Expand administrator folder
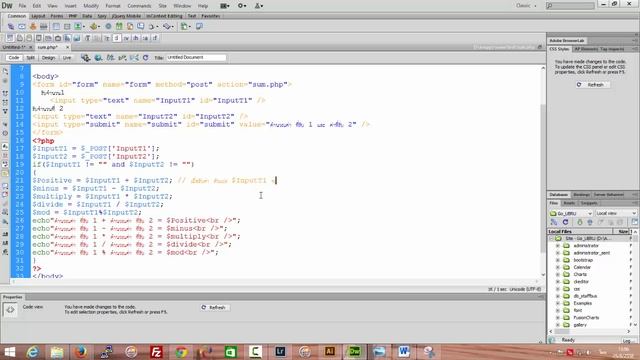The image size is (640, 360). pyautogui.click(x=558, y=246)
